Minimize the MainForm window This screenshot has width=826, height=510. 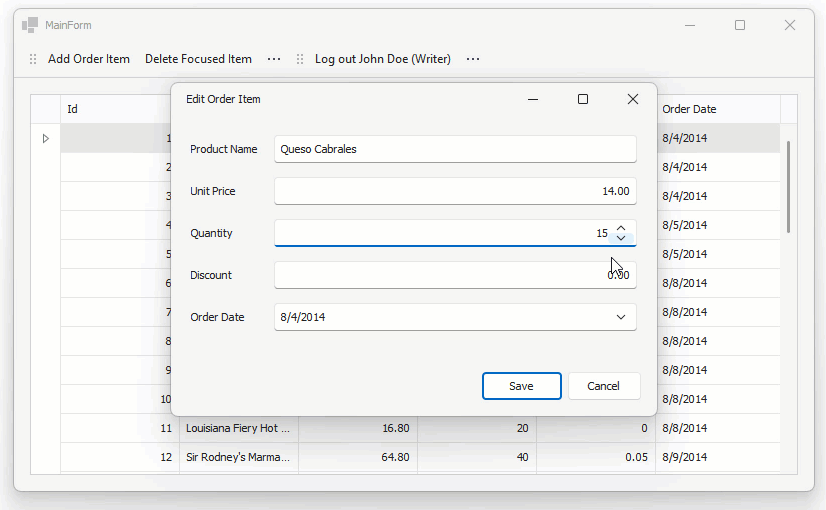[690, 25]
